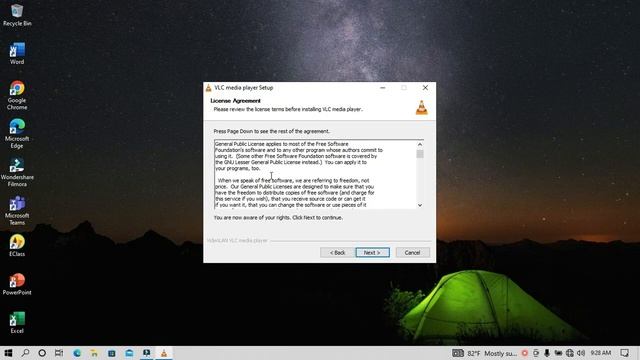Open the Mail app from the taskbar

coord(129,353)
